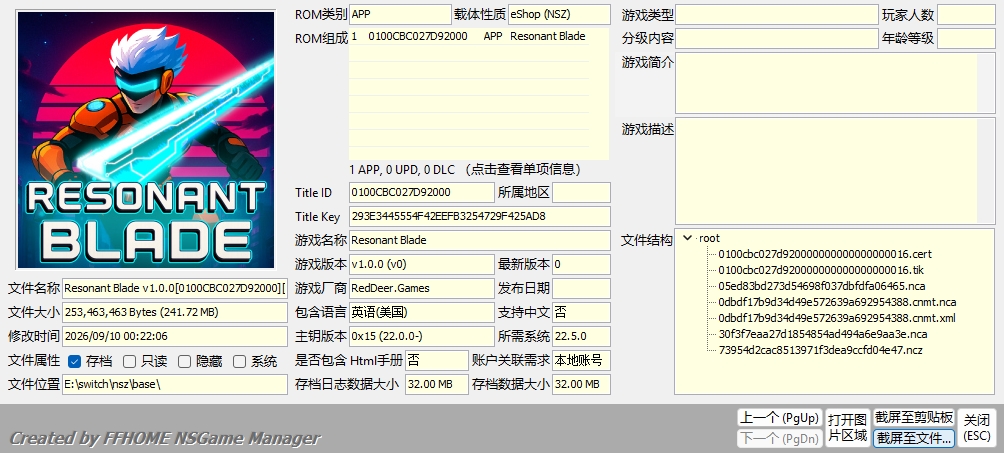This screenshot has width=1004, height=453.
Task: Click the 存档数据大小 field 32.00 MB
Action: pos(581,384)
